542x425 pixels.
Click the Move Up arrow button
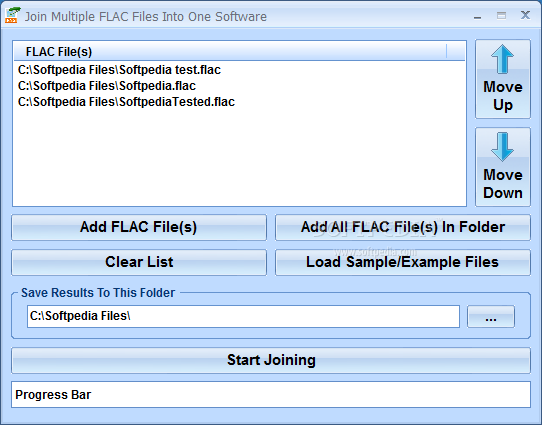click(x=503, y=79)
